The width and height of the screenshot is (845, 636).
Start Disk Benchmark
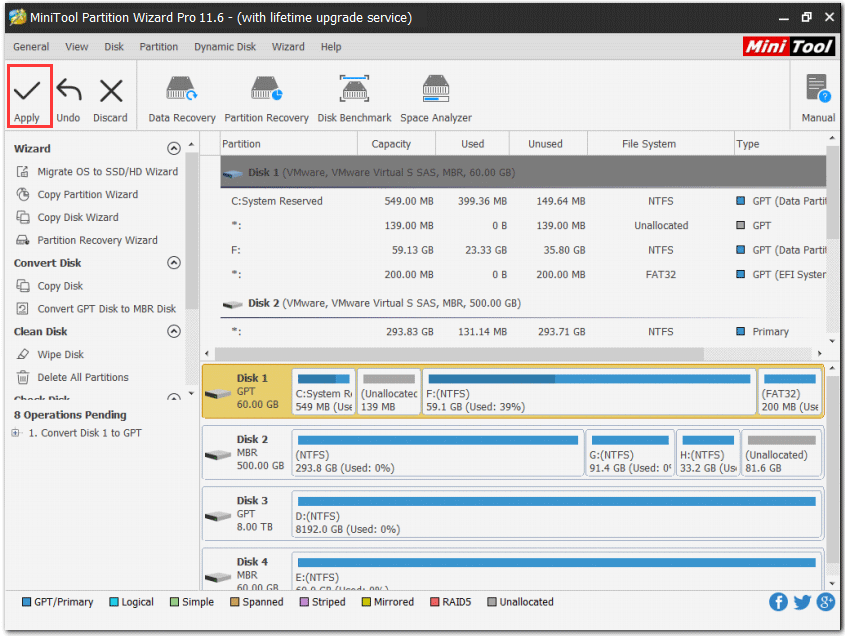click(x=354, y=97)
